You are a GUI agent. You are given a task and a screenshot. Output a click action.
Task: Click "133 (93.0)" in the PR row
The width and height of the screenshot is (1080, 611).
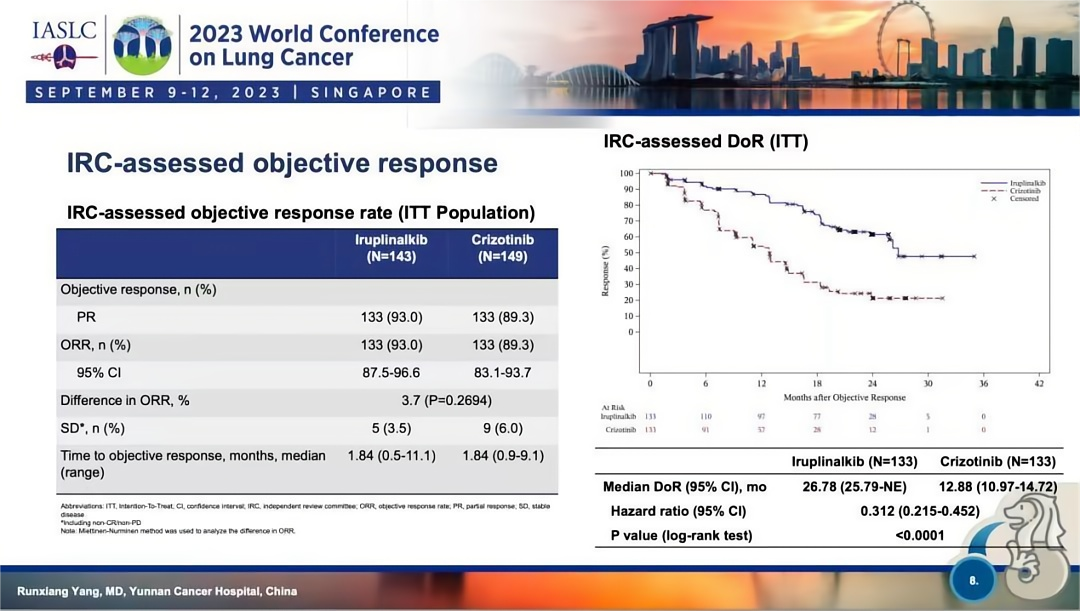tap(392, 317)
